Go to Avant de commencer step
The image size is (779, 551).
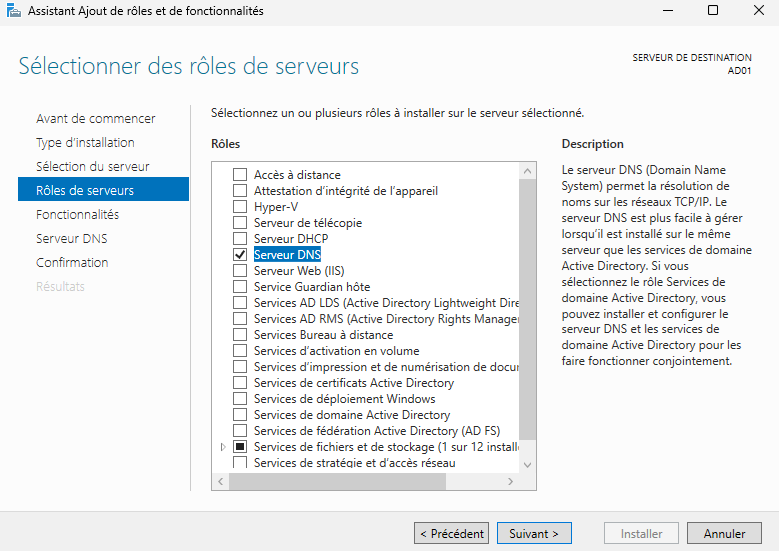point(96,118)
